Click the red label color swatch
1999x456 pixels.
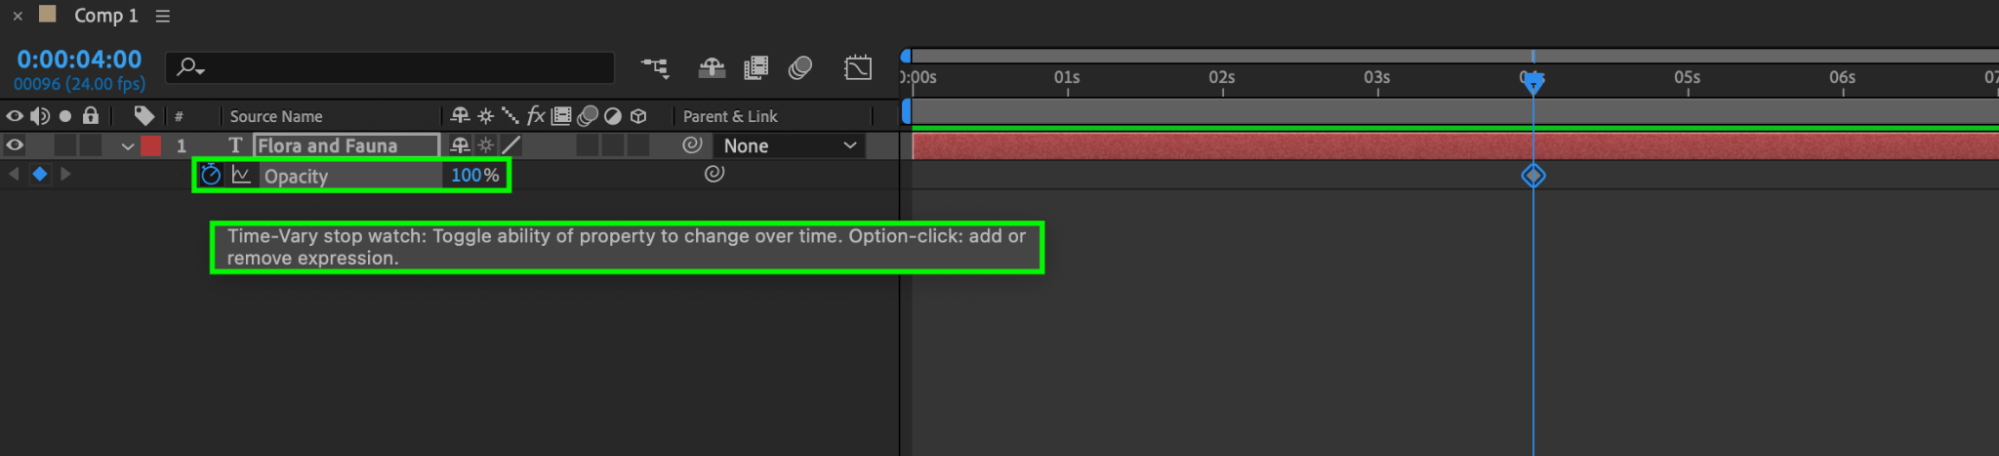[x=151, y=146]
